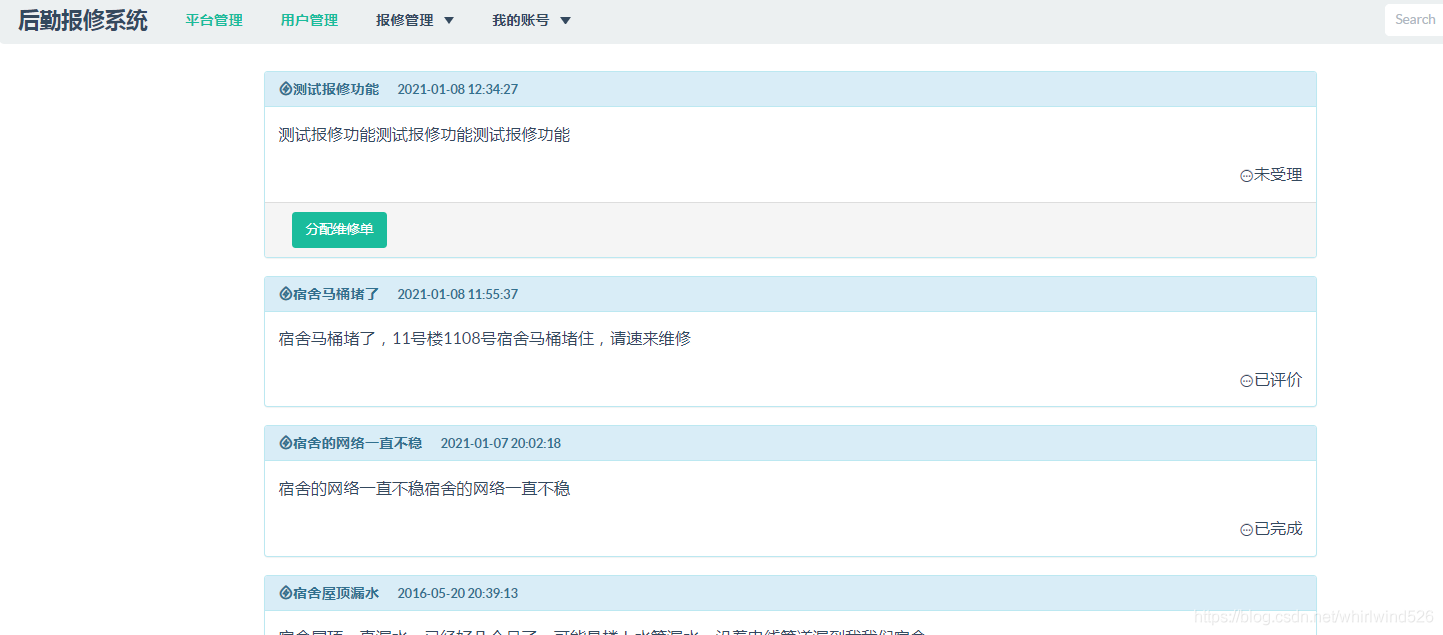Expand the 报修管理 dropdown arrow
1443x635 pixels.
(x=448, y=21)
